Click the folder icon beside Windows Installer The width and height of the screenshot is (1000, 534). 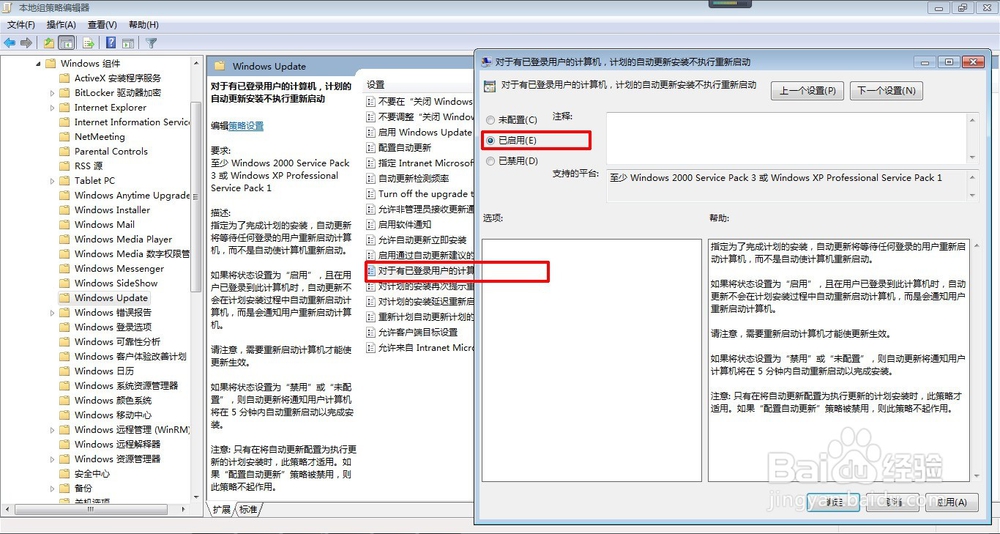coord(64,210)
